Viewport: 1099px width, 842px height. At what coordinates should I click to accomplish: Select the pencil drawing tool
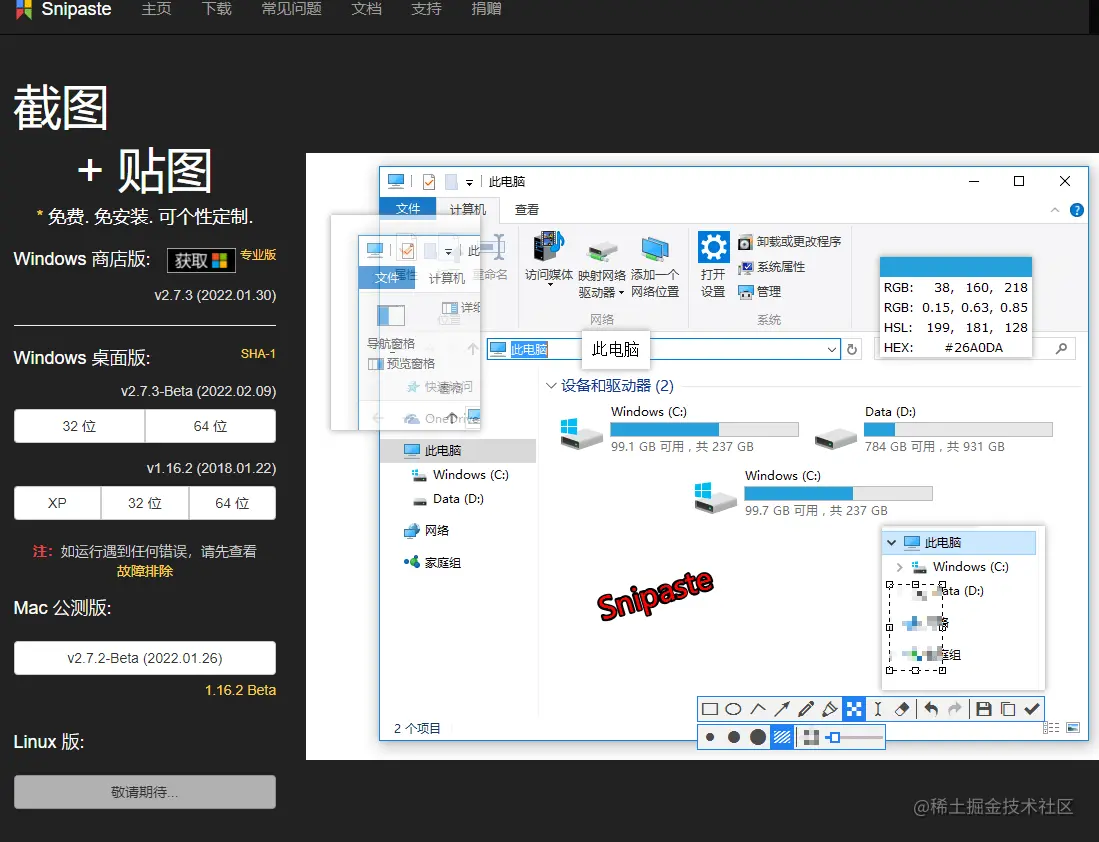pyautogui.click(x=806, y=709)
